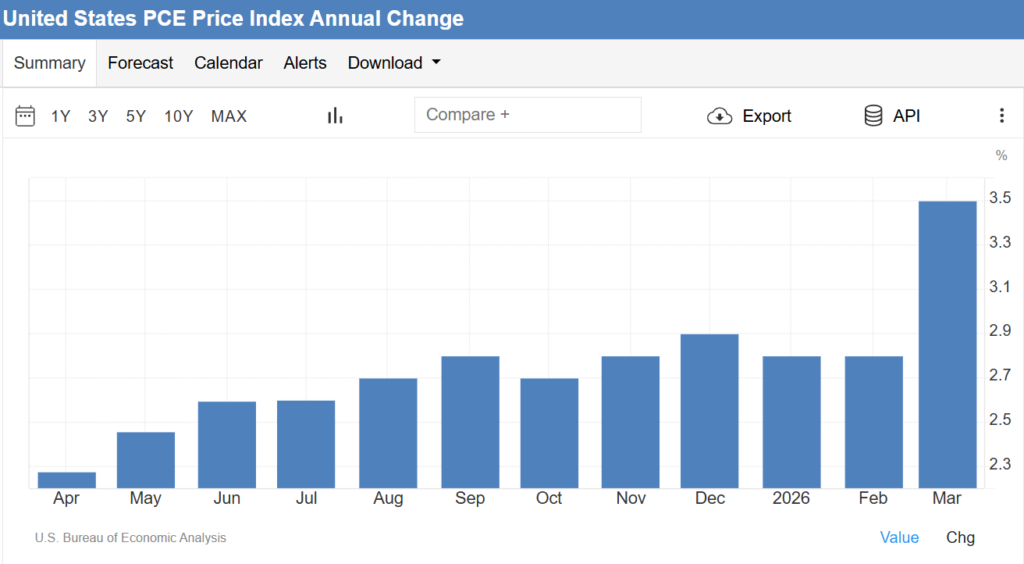Click the Compare + input field
Image resolution: width=1024 pixels, height=564 pixels.
coord(528,115)
